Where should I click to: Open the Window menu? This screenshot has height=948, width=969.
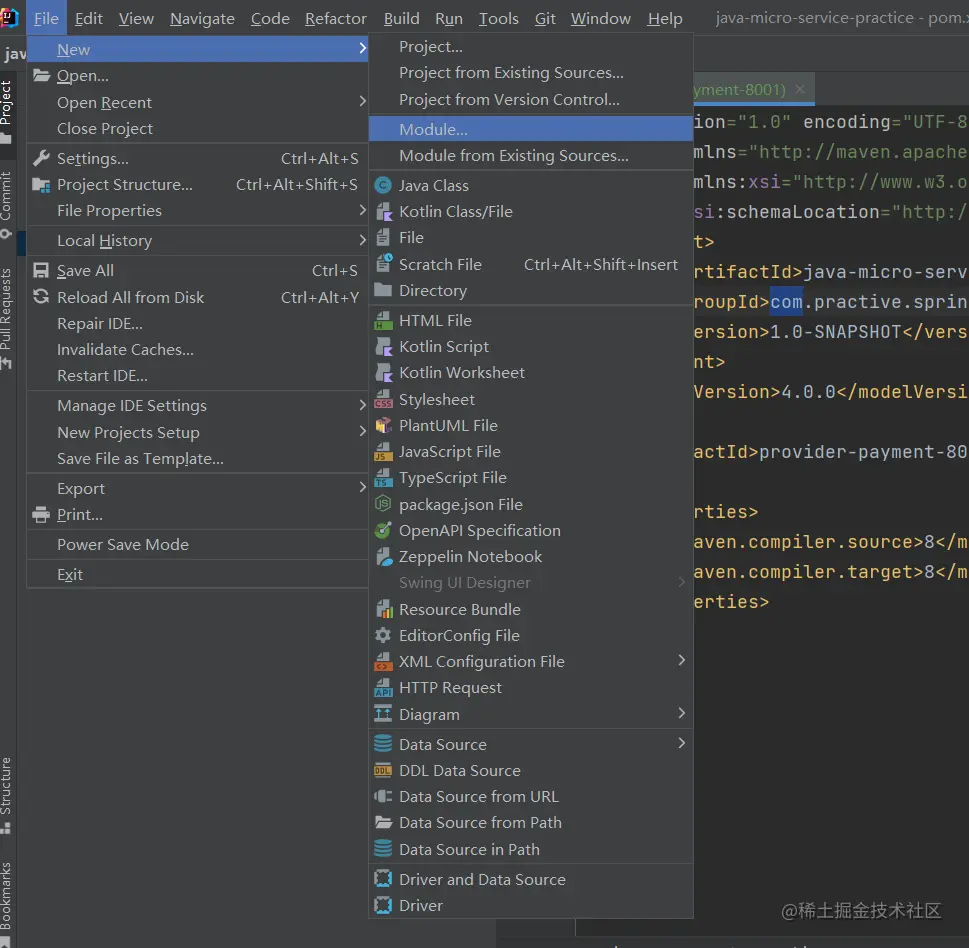601,19
